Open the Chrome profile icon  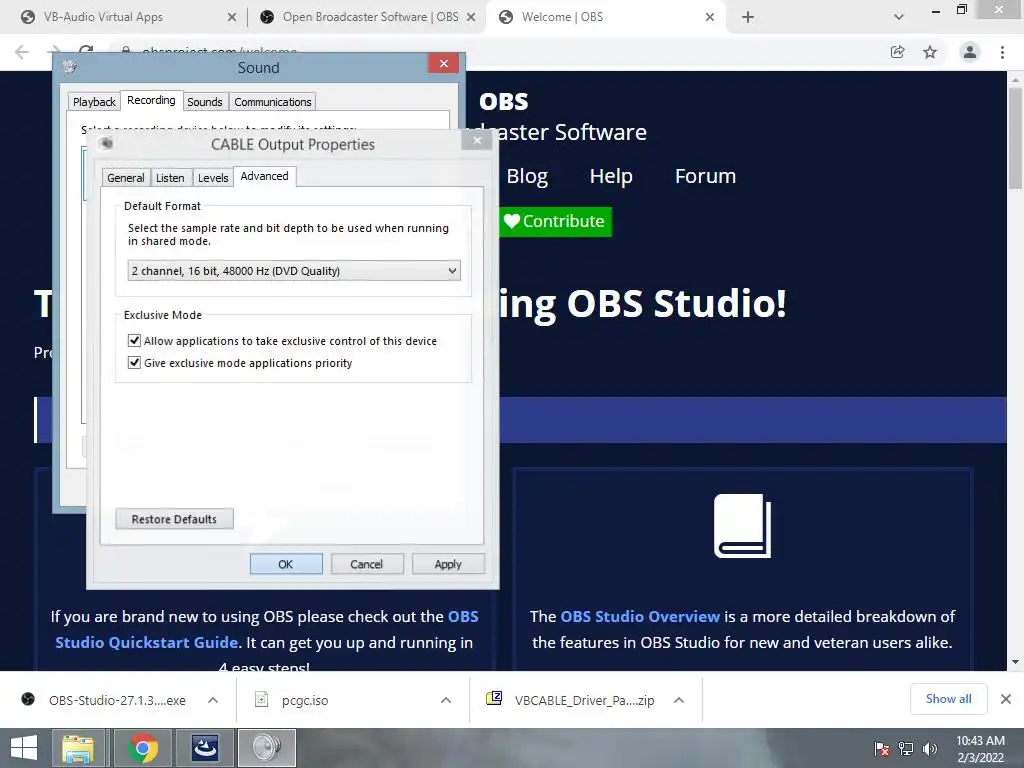(x=970, y=52)
